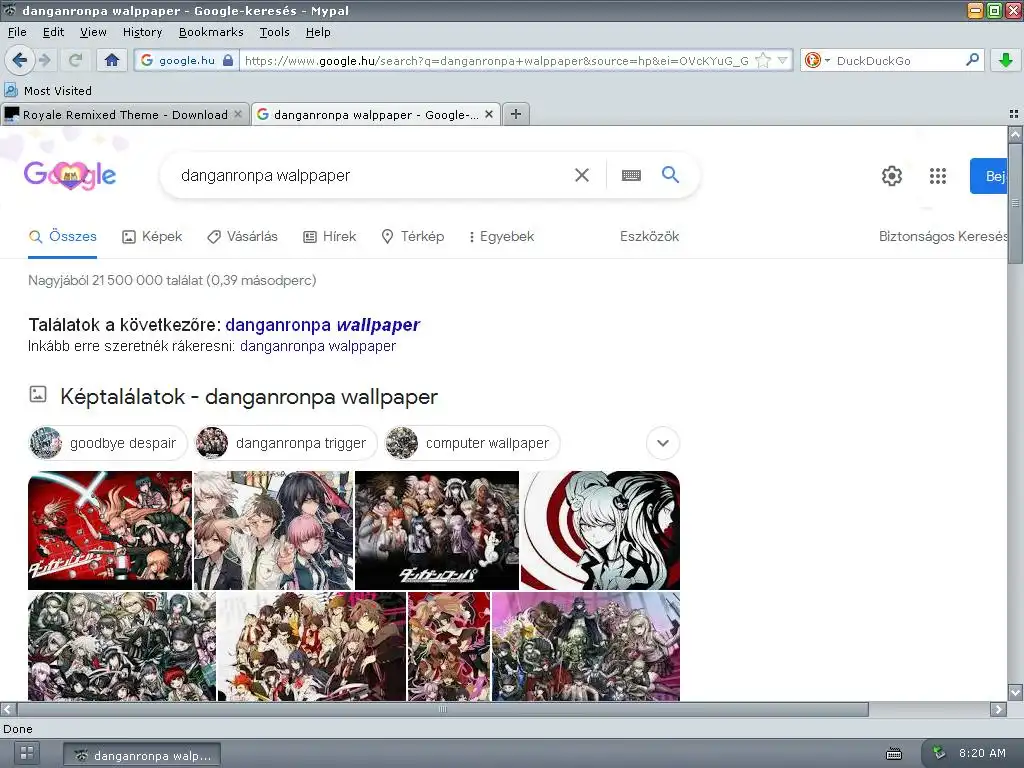Open the DuckDuckGo search engine selector
The width and height of the screenshot is (1024, 768).
tap(816, 61)
